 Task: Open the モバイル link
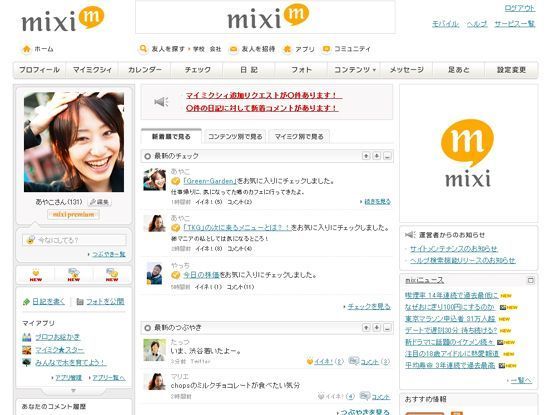[445, 24]
